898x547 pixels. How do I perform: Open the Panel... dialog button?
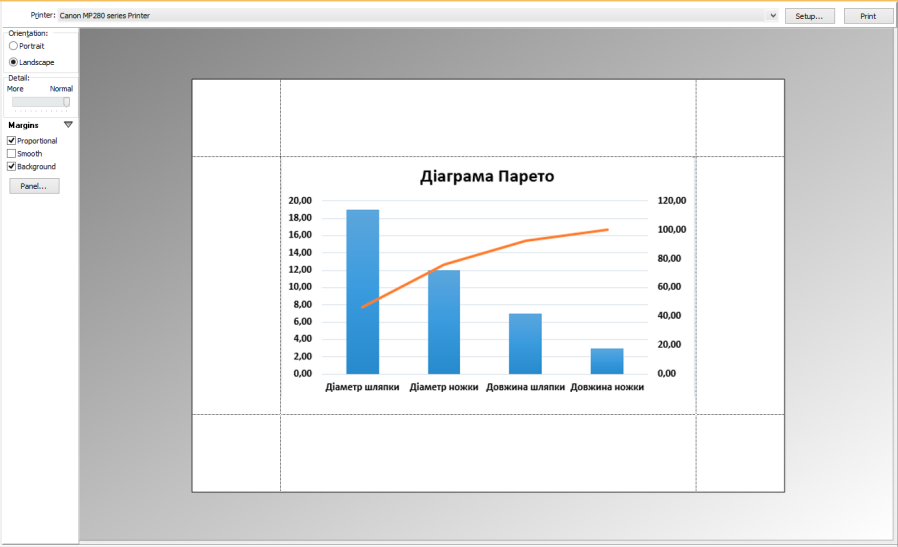[x=34, y=186]
